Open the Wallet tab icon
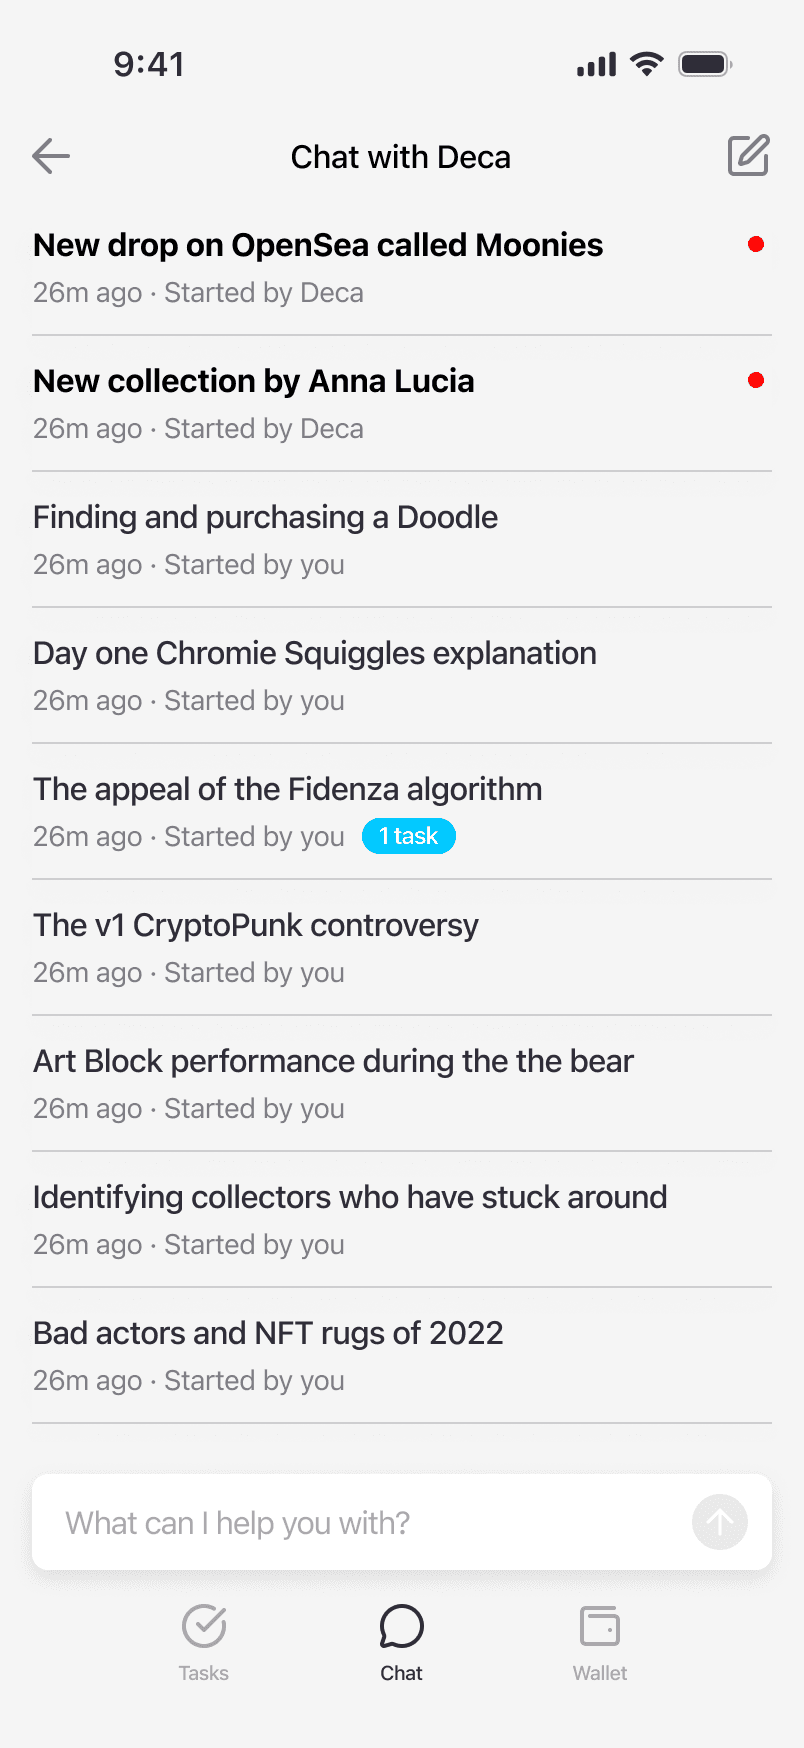This screenshot has width=804, height=1748. (600, 1626)
